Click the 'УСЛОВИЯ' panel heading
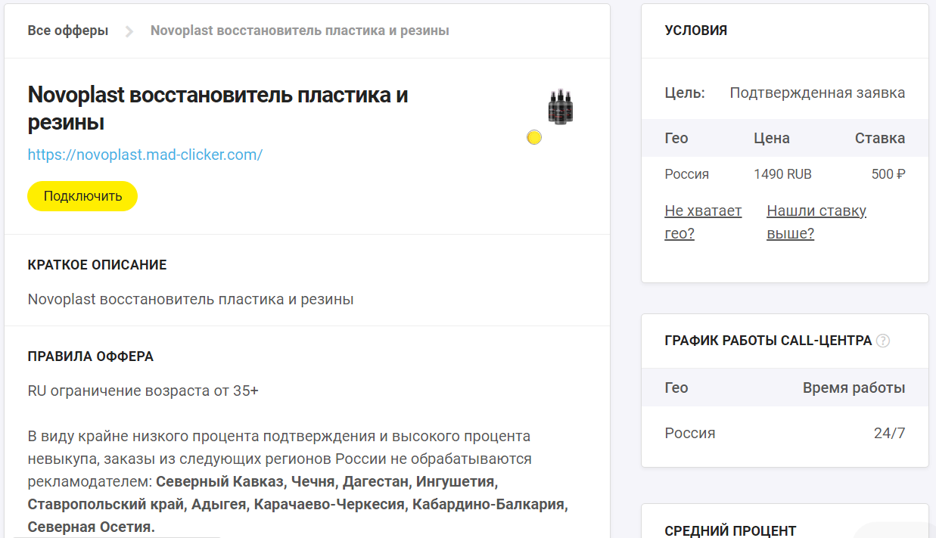 pos(696,30)
